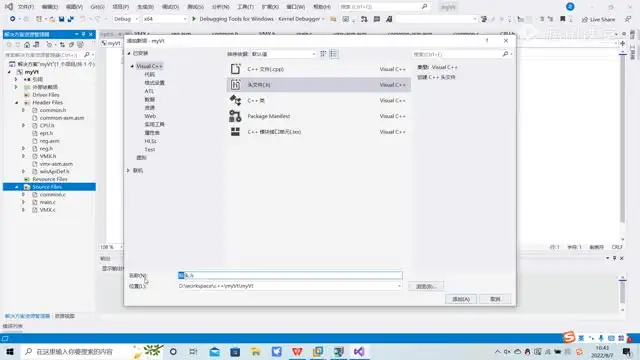
Task: Click the help question mark in dialog
Action: point(487,41)
